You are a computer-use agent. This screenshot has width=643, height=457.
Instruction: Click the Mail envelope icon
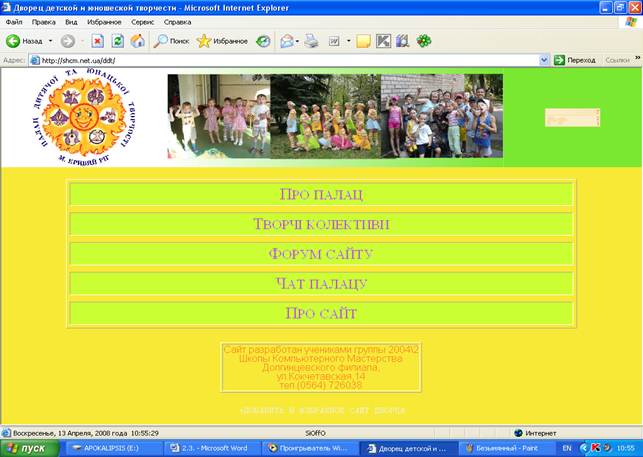pyautogui.click(x=287, y=41)
